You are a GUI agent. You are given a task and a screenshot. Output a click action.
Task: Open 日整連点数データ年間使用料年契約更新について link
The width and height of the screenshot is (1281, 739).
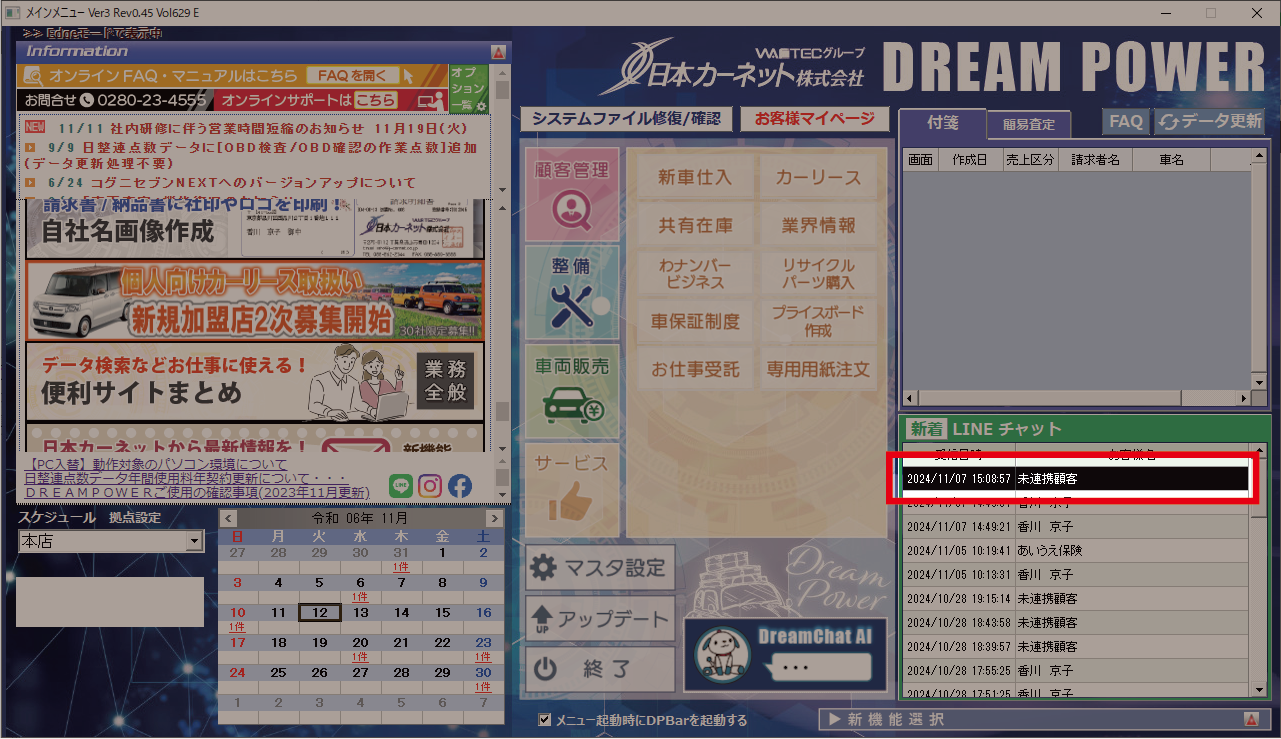(x=185, y=479)
